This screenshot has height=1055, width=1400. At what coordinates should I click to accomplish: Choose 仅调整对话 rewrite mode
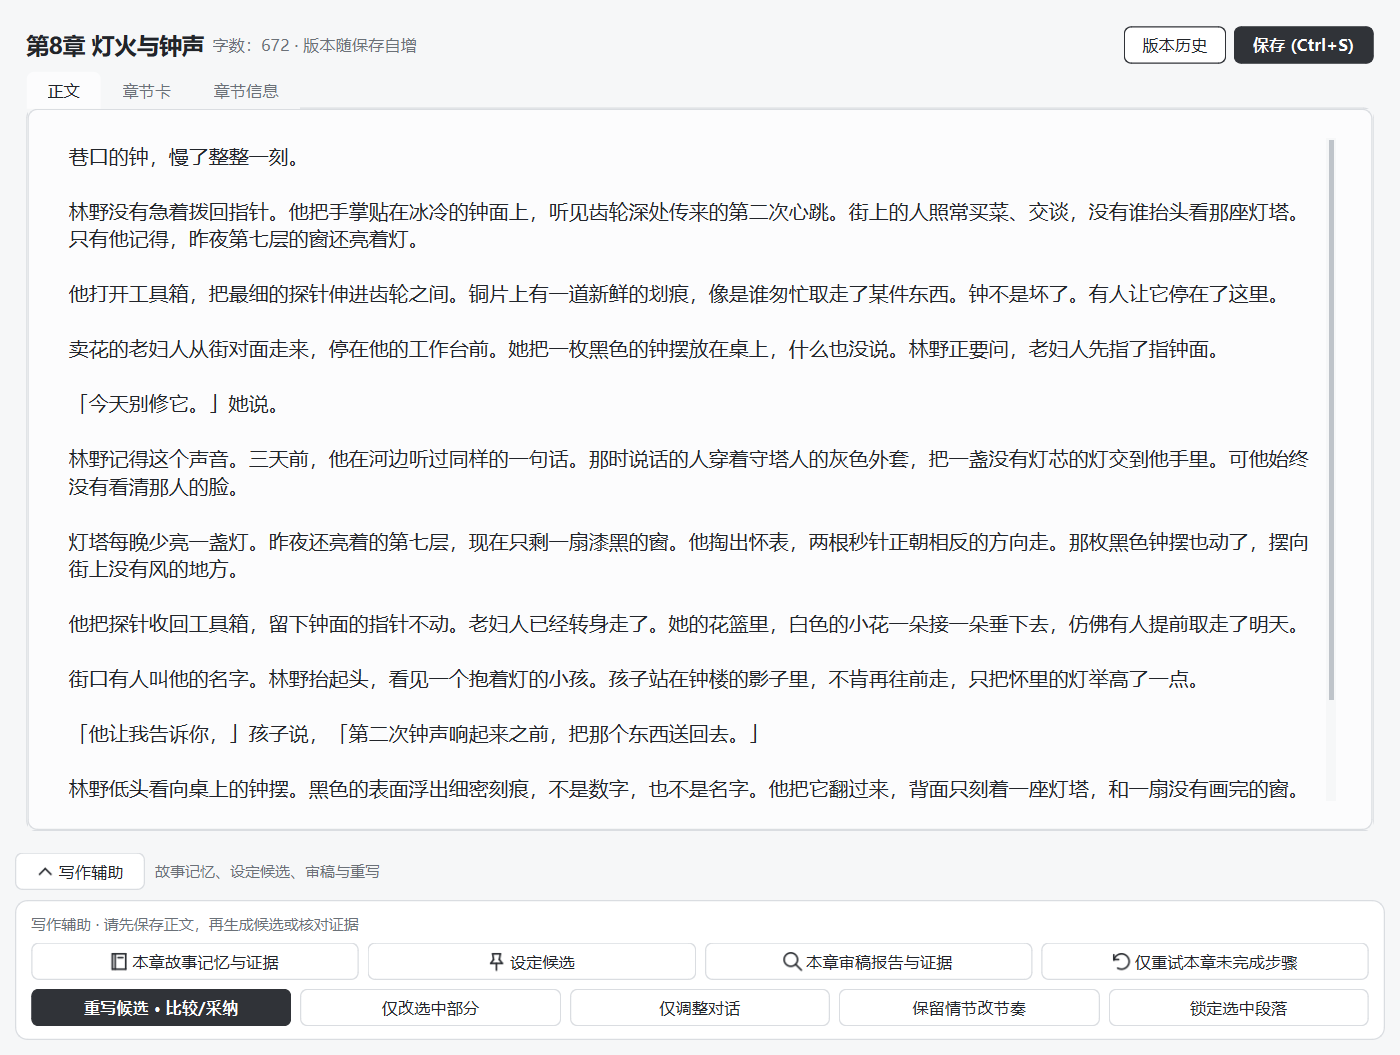click(x=700, y=1008)
